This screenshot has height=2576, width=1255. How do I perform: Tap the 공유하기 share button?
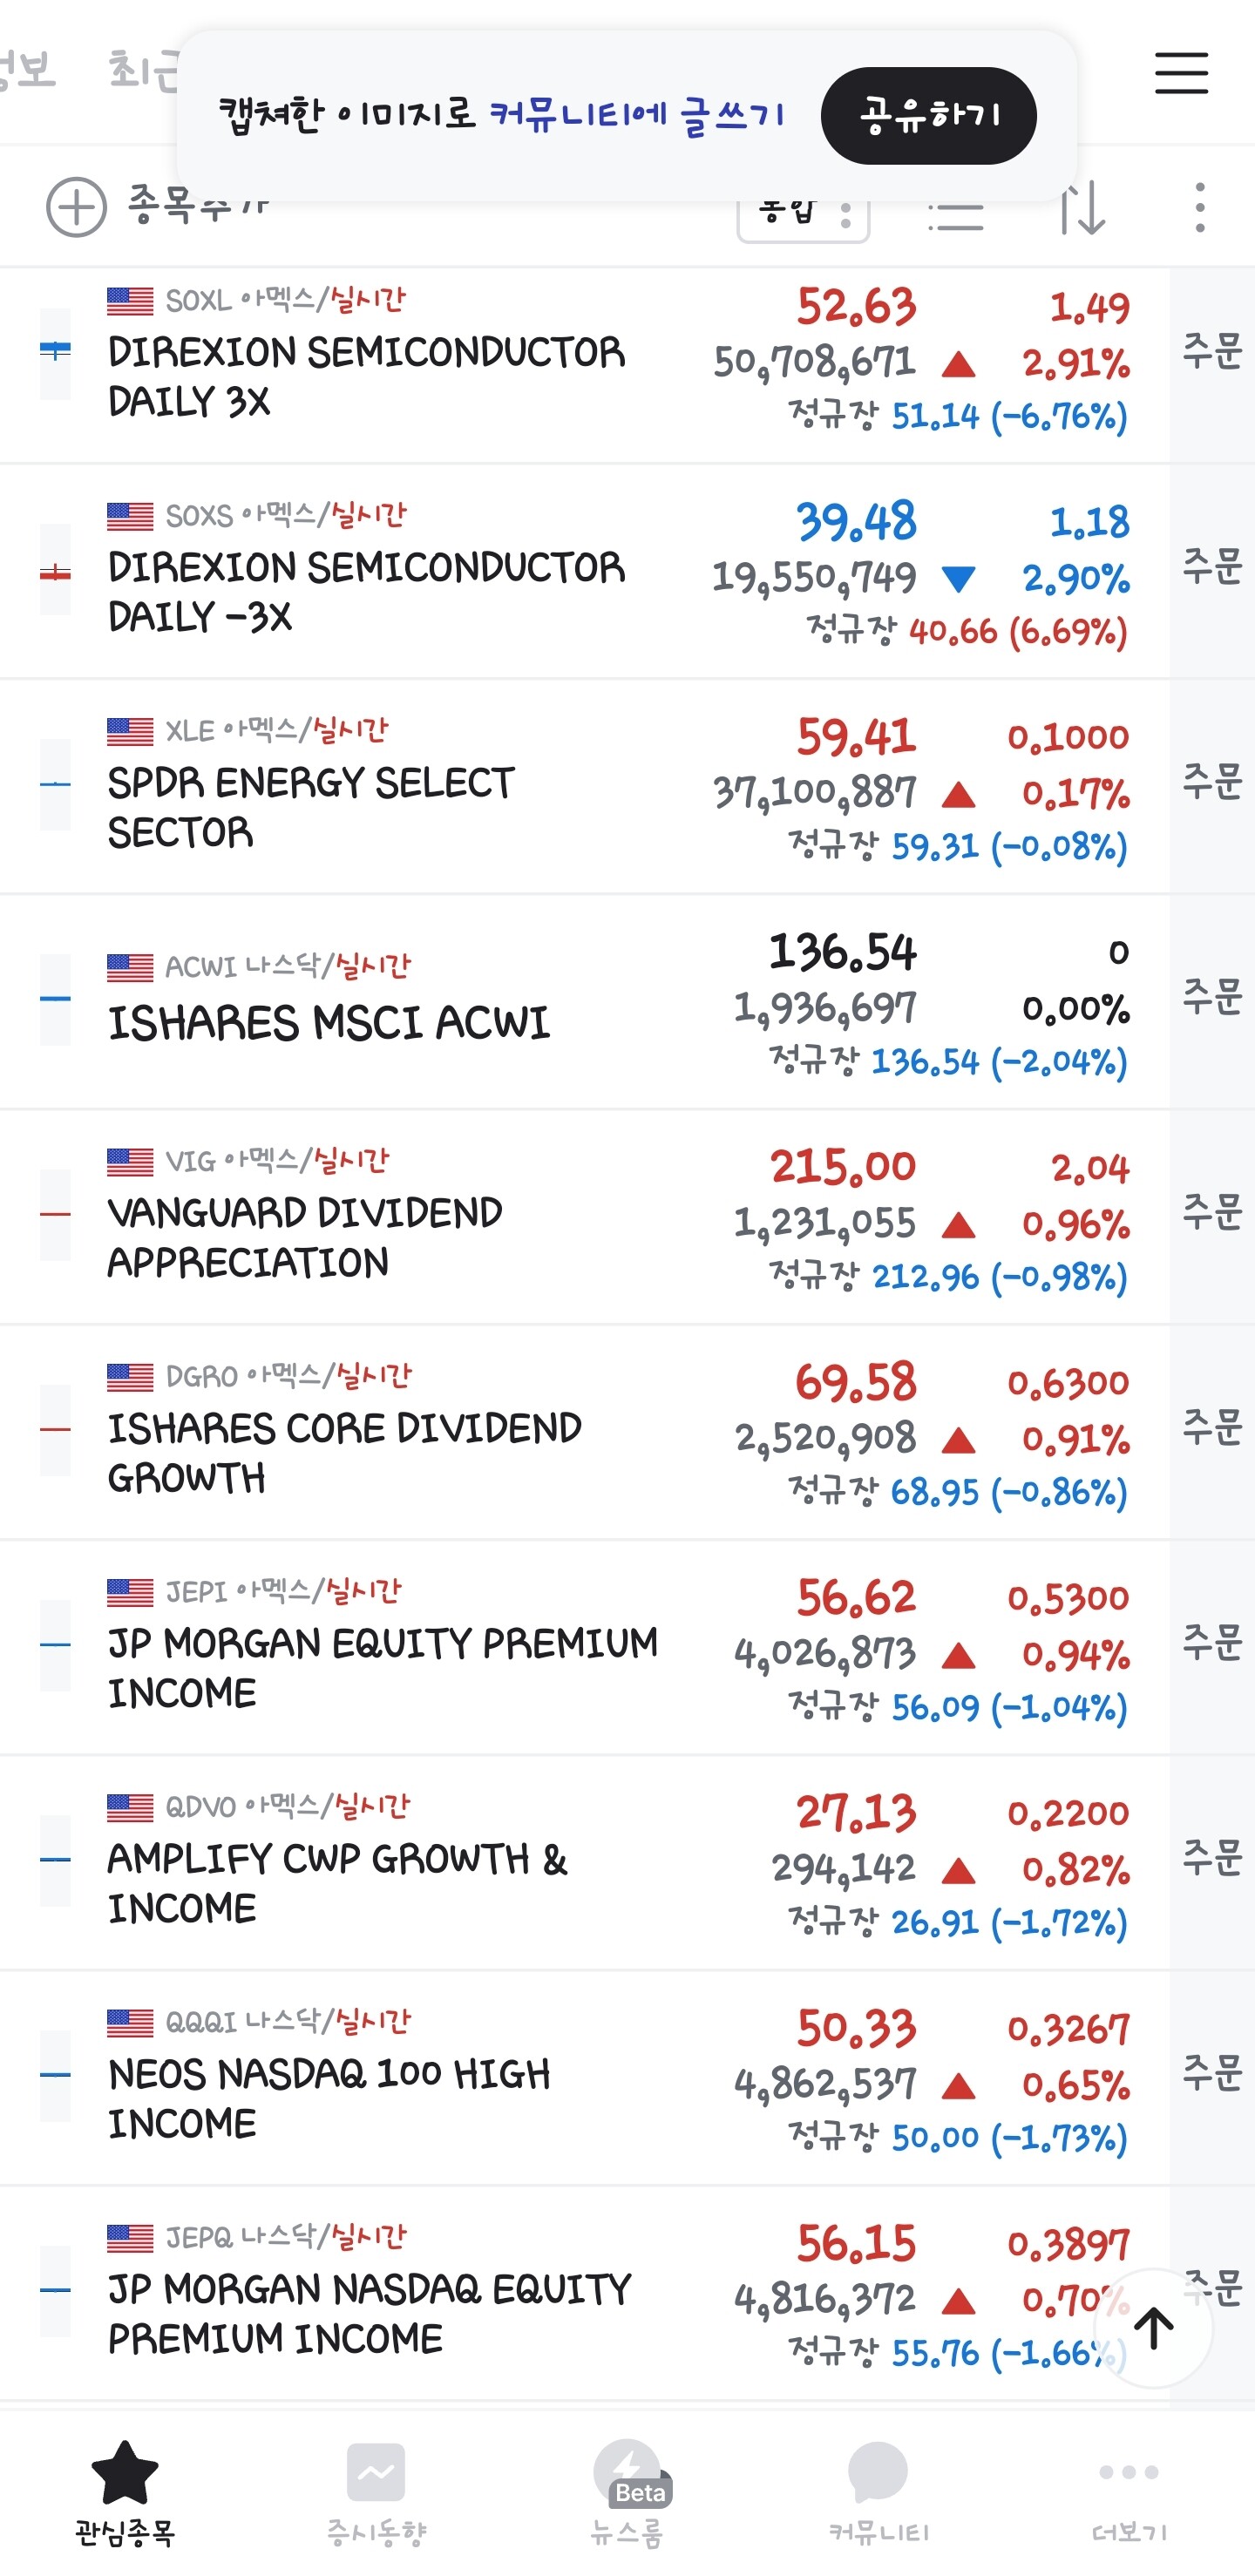[x=927, y=115]
